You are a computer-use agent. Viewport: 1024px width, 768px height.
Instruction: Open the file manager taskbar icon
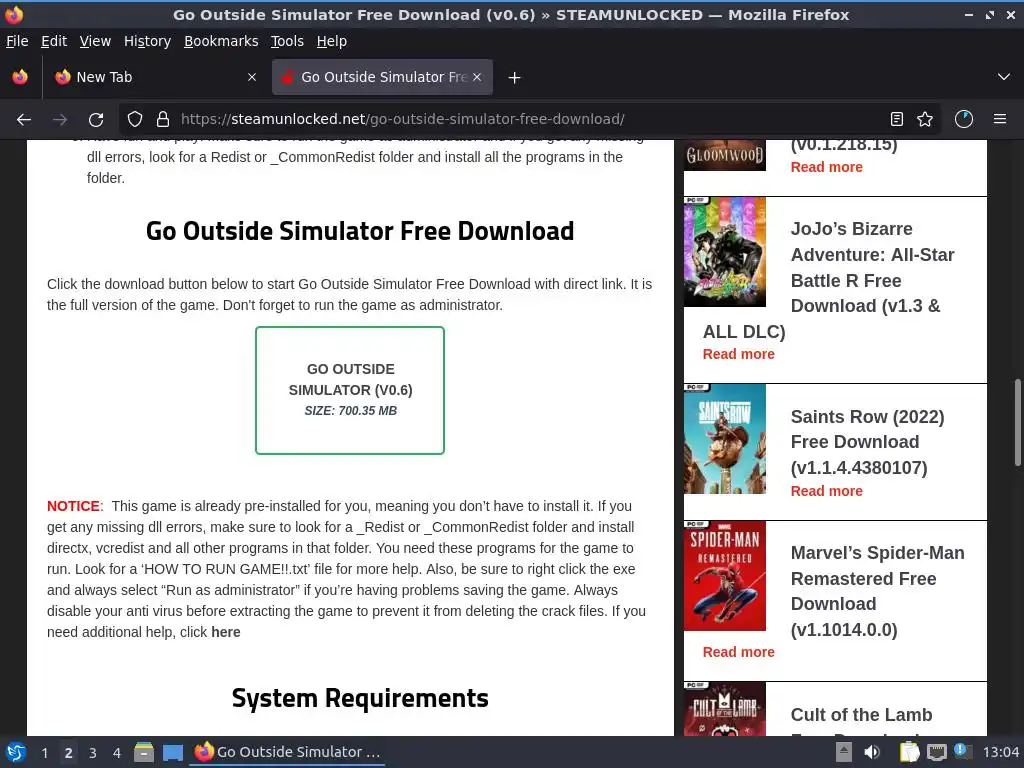tap(144, 752)
